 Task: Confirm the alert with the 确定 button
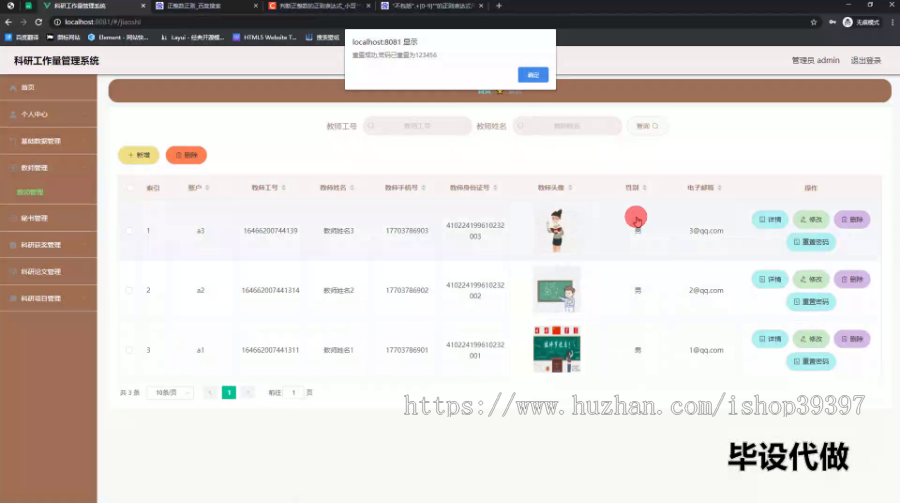coord(533,75)
